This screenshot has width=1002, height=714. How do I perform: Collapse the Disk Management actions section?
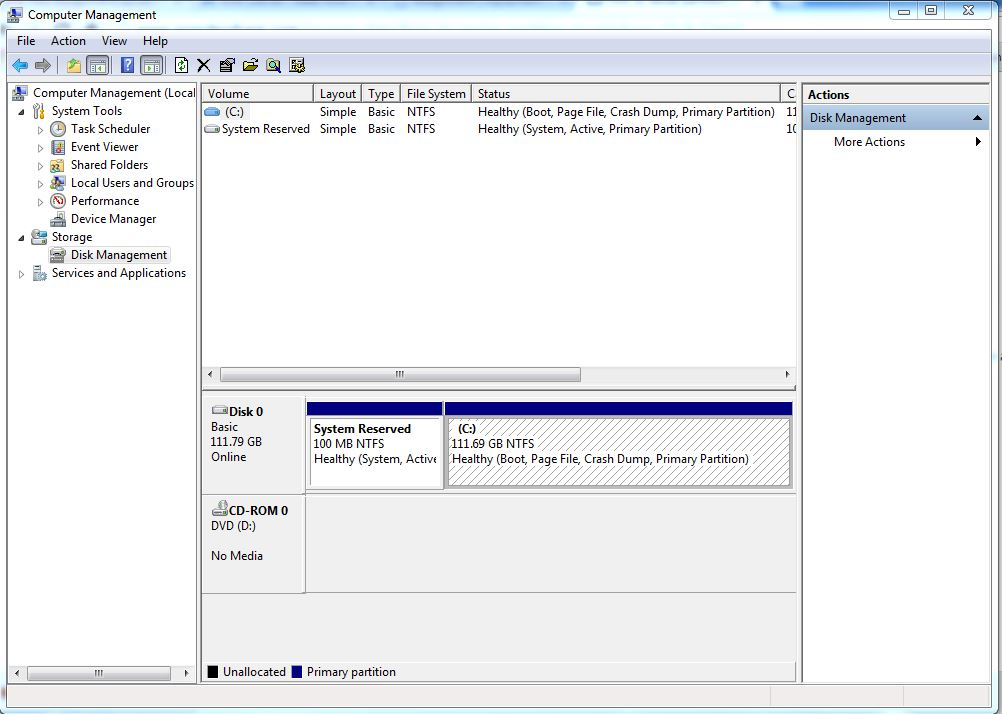click(977, 118)
